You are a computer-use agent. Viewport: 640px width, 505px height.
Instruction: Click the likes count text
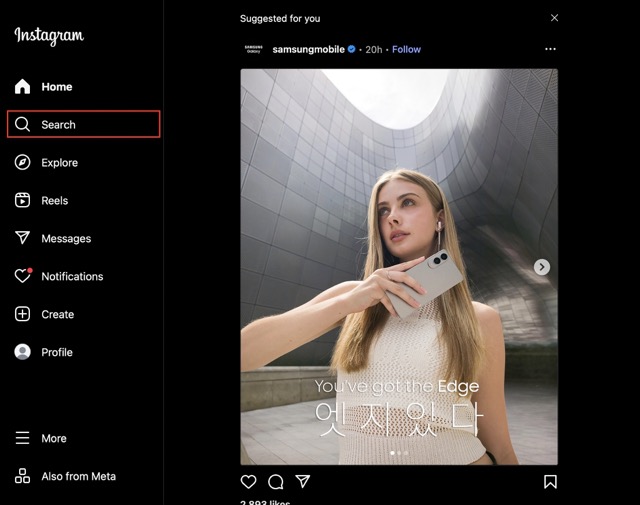[x=265, y=502]
